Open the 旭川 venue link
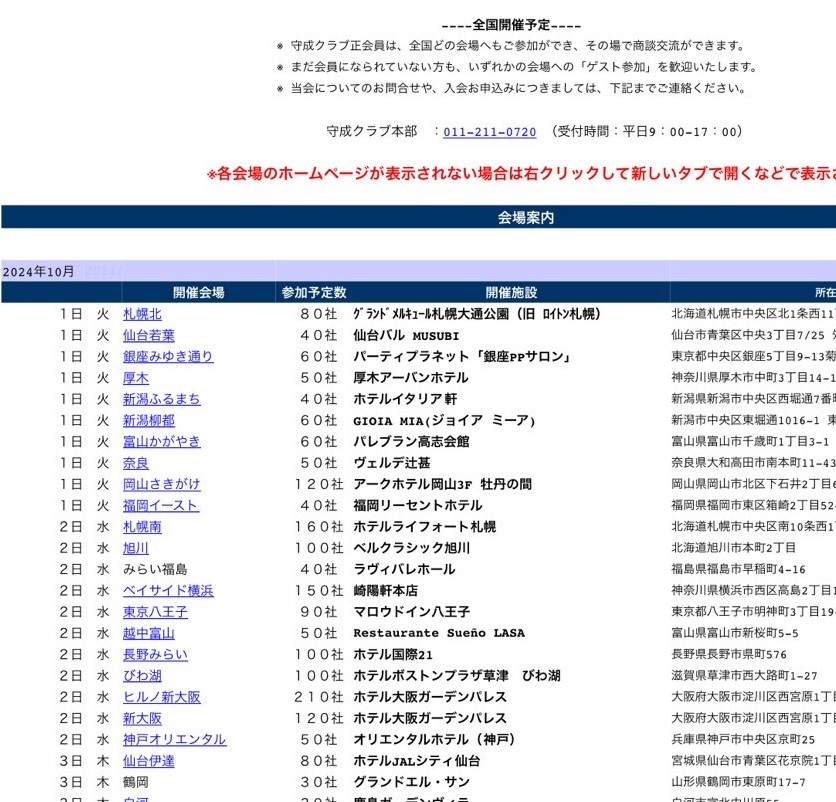The width and height of the screenshot is (836, 802). point(136,548)
